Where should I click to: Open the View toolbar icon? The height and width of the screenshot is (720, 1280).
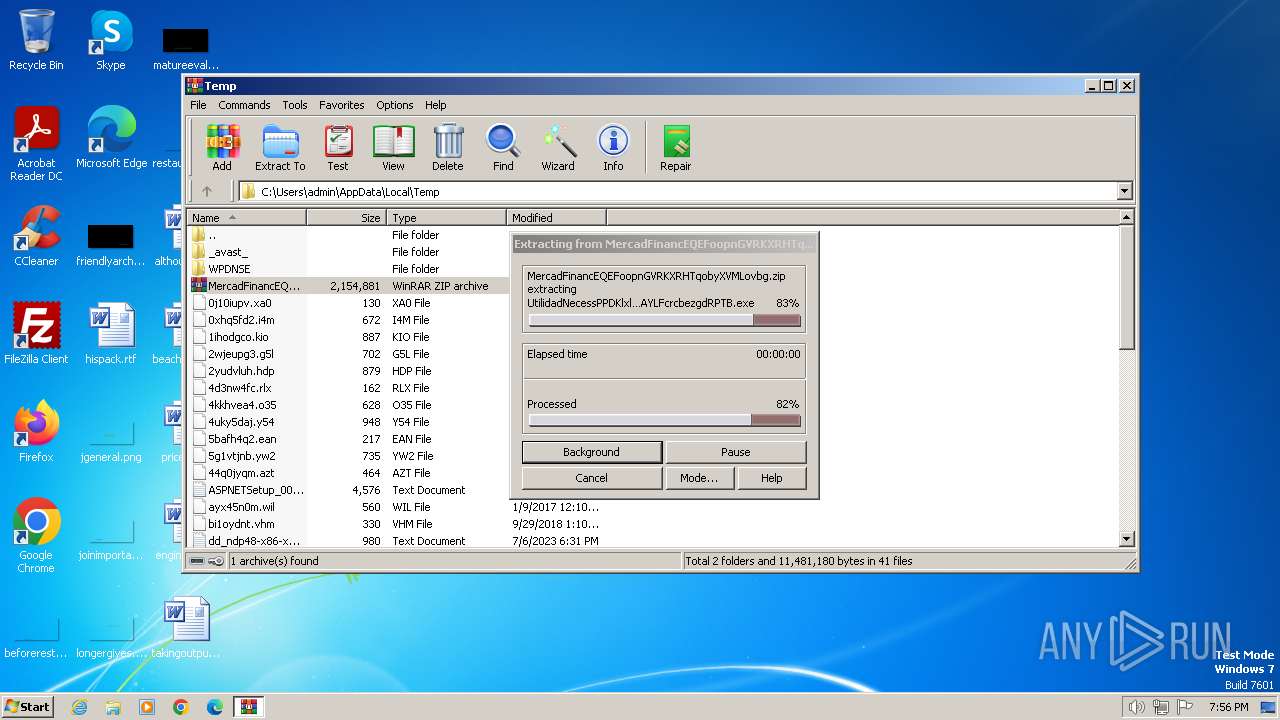click(393, 148)
